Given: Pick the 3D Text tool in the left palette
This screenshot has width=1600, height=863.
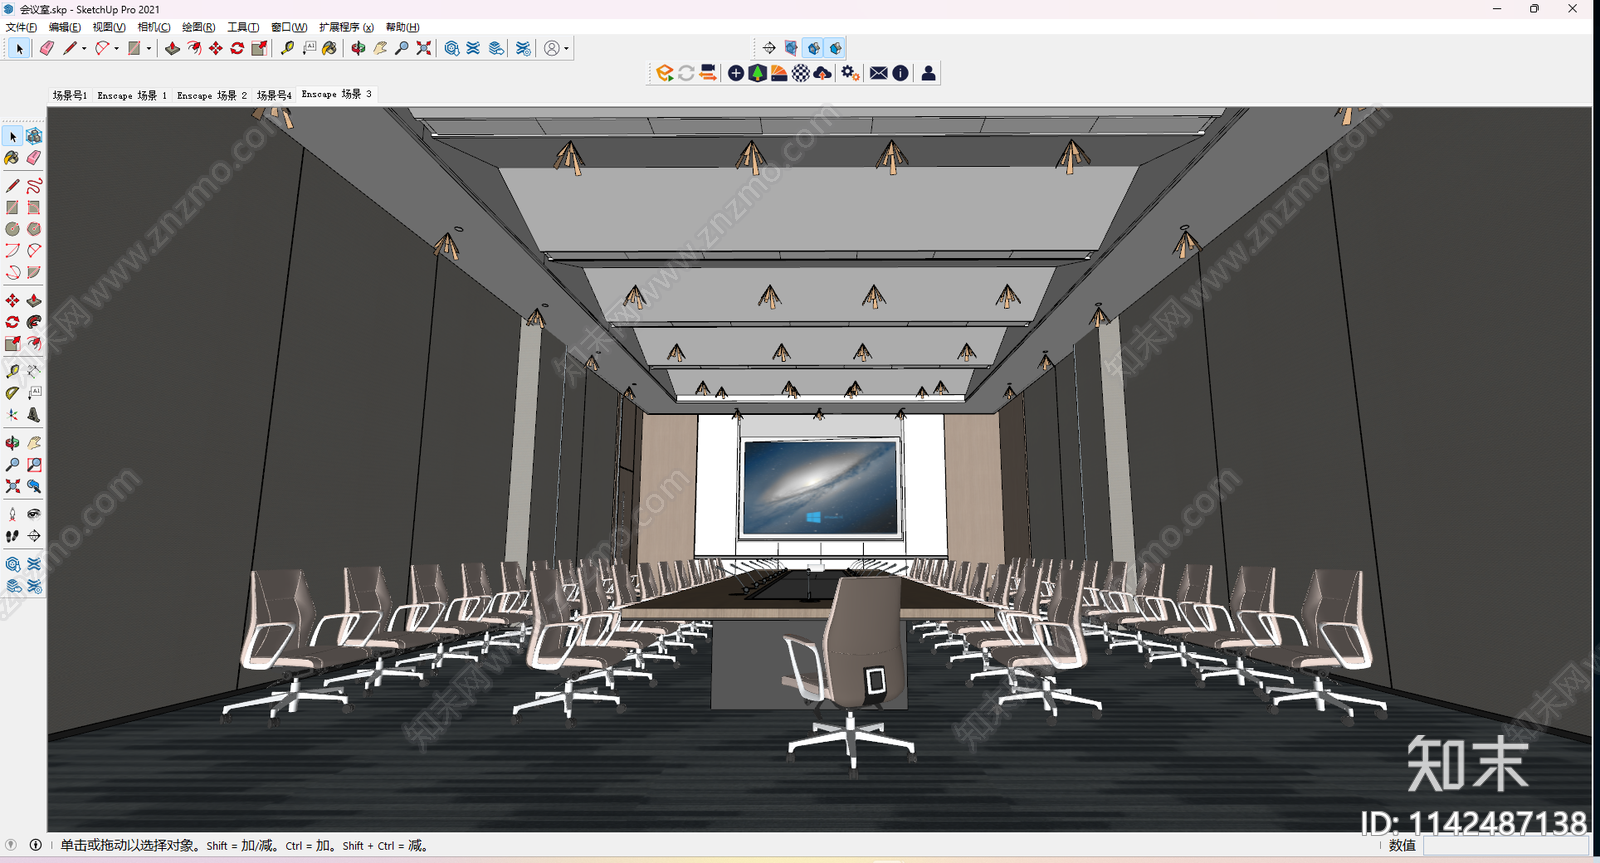Looking at the screenshot, I should point(34,415).
